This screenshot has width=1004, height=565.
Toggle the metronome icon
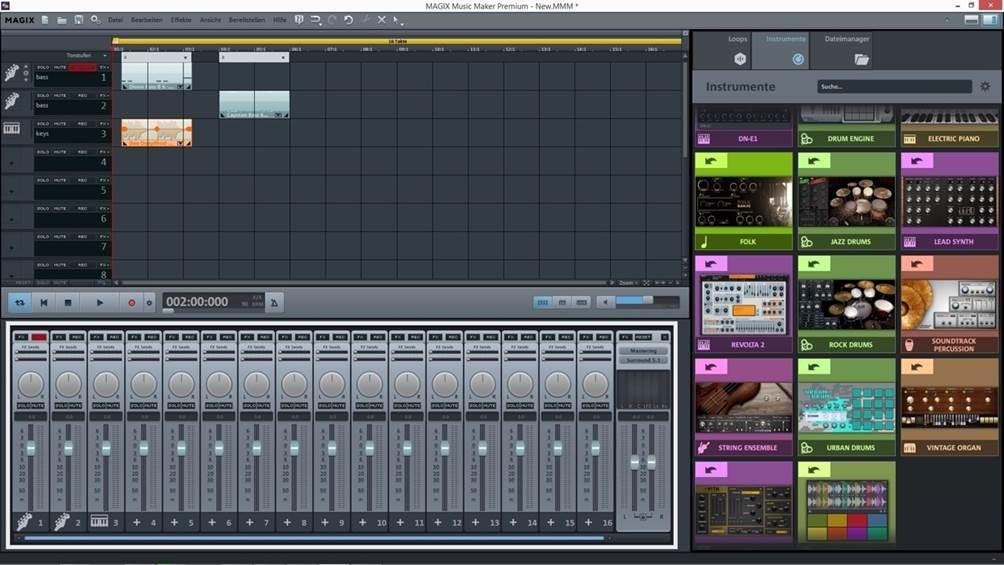point(274,302)
